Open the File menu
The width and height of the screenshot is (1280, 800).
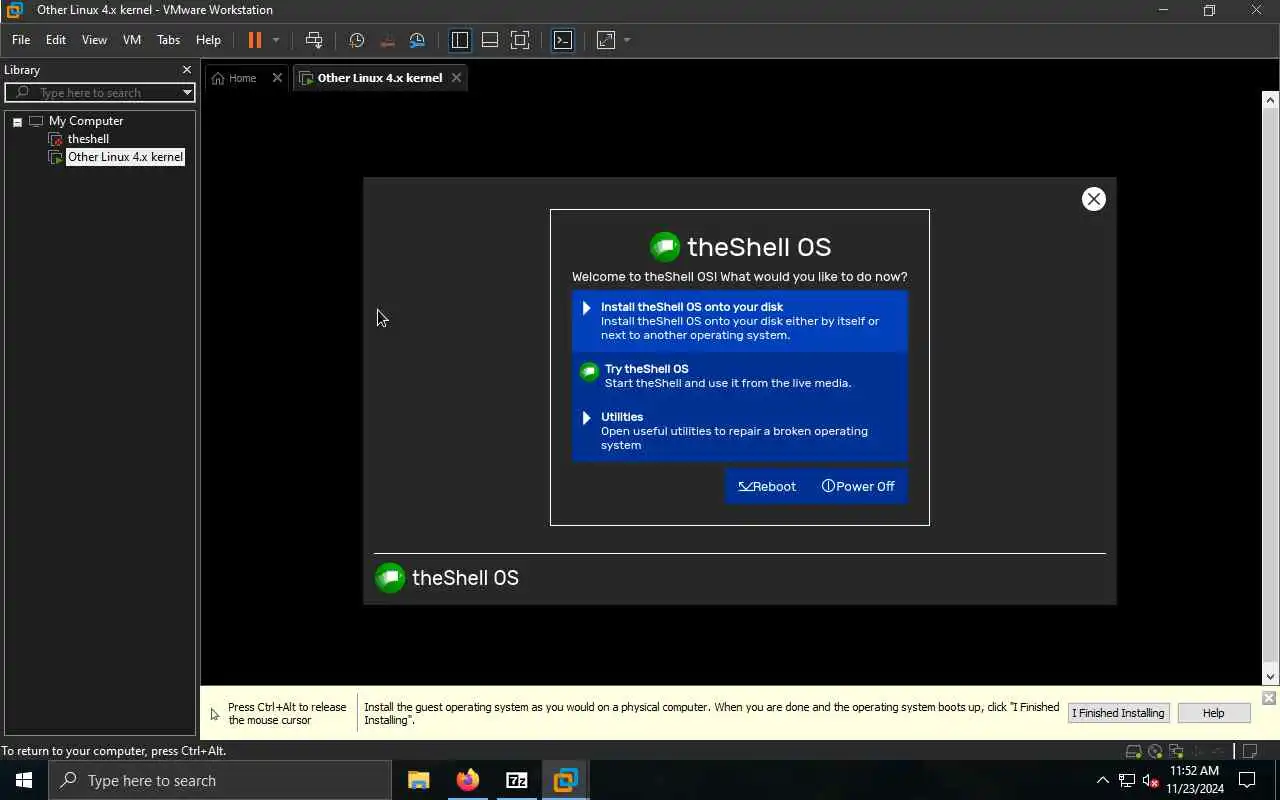(x=21, y=40)
